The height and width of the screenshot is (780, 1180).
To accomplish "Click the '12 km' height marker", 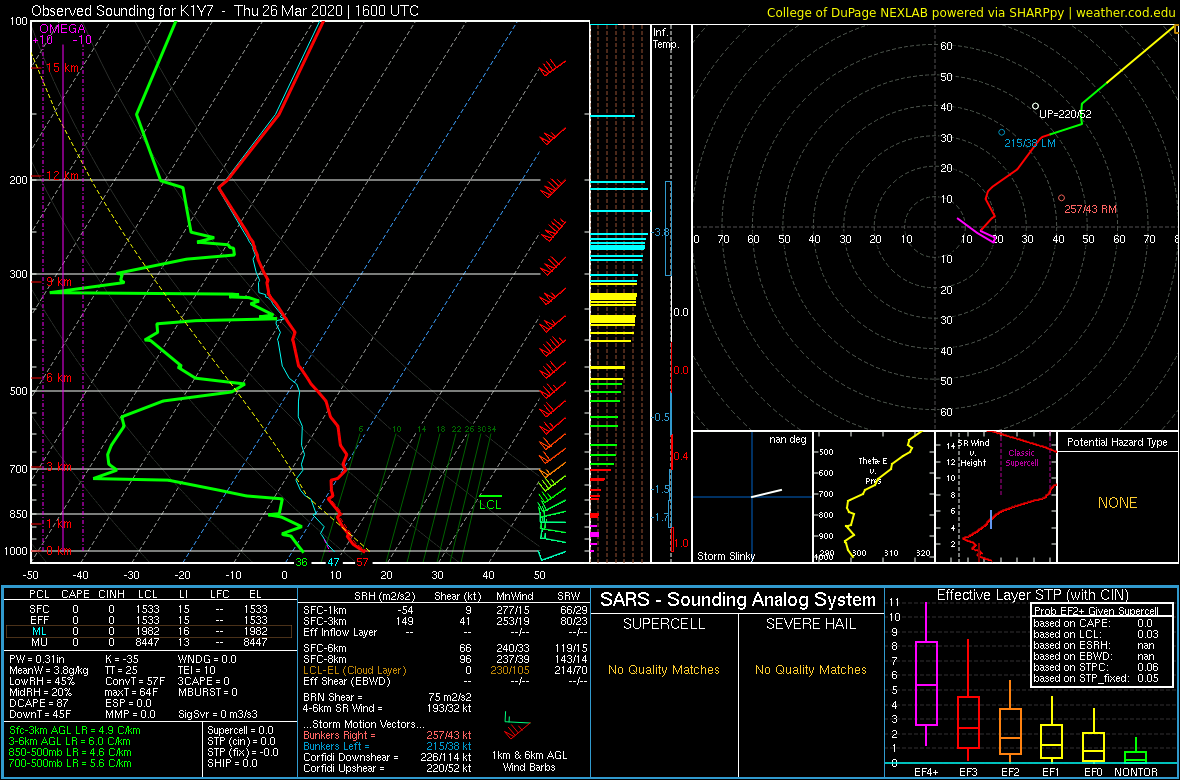I will [x=62, y=175].
